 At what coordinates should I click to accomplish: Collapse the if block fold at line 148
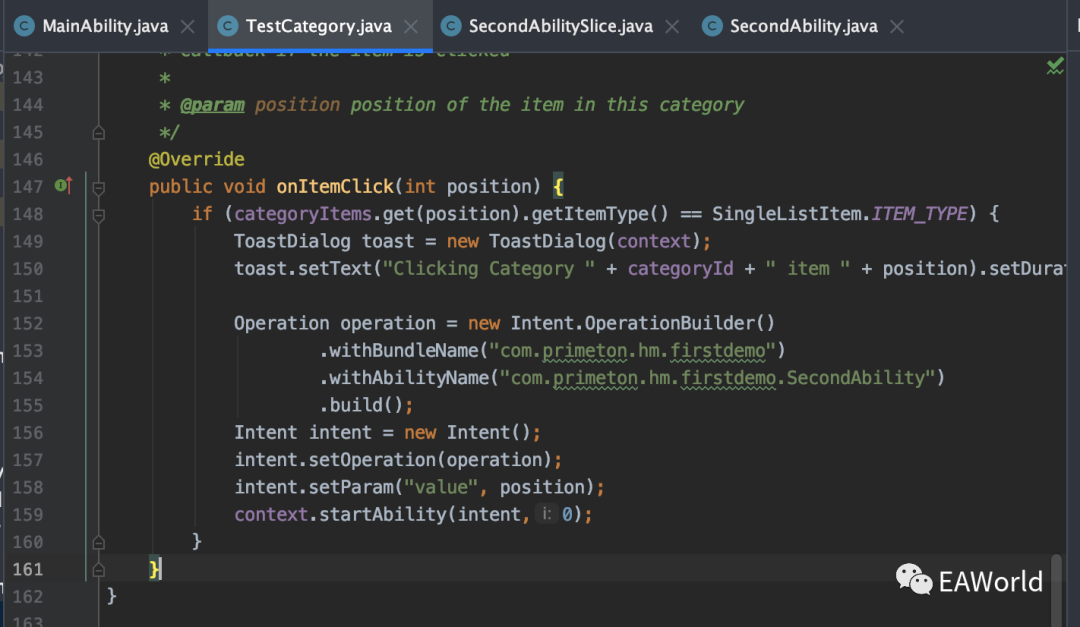(x=98, y=215)
